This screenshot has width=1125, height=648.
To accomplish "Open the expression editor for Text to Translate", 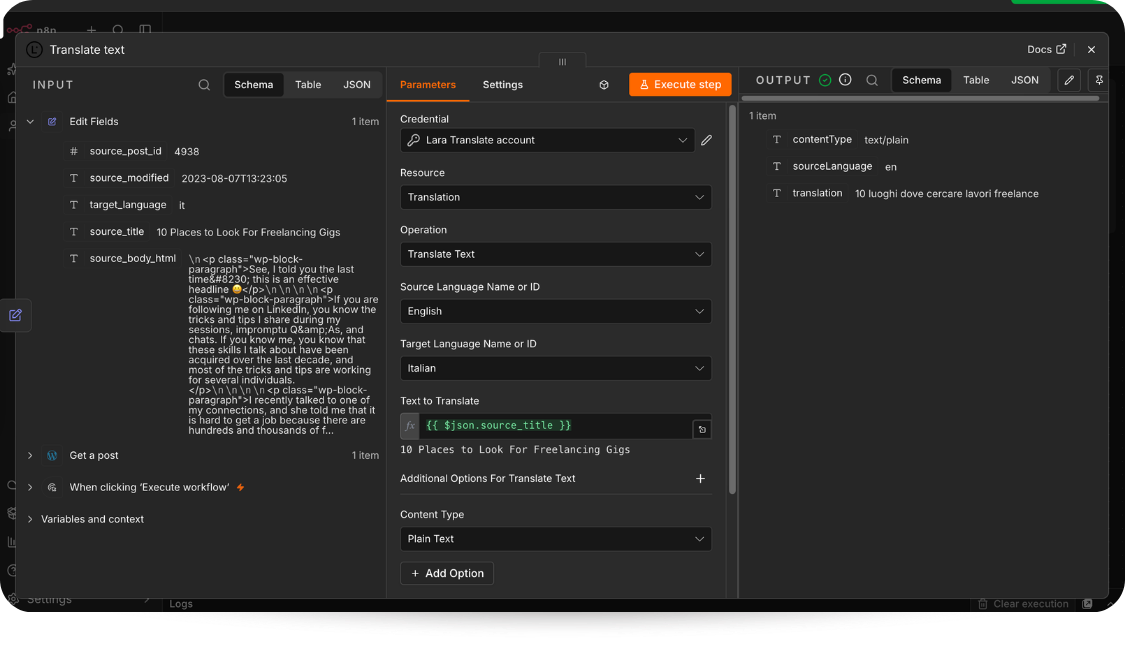I will (x=702, y=430).
